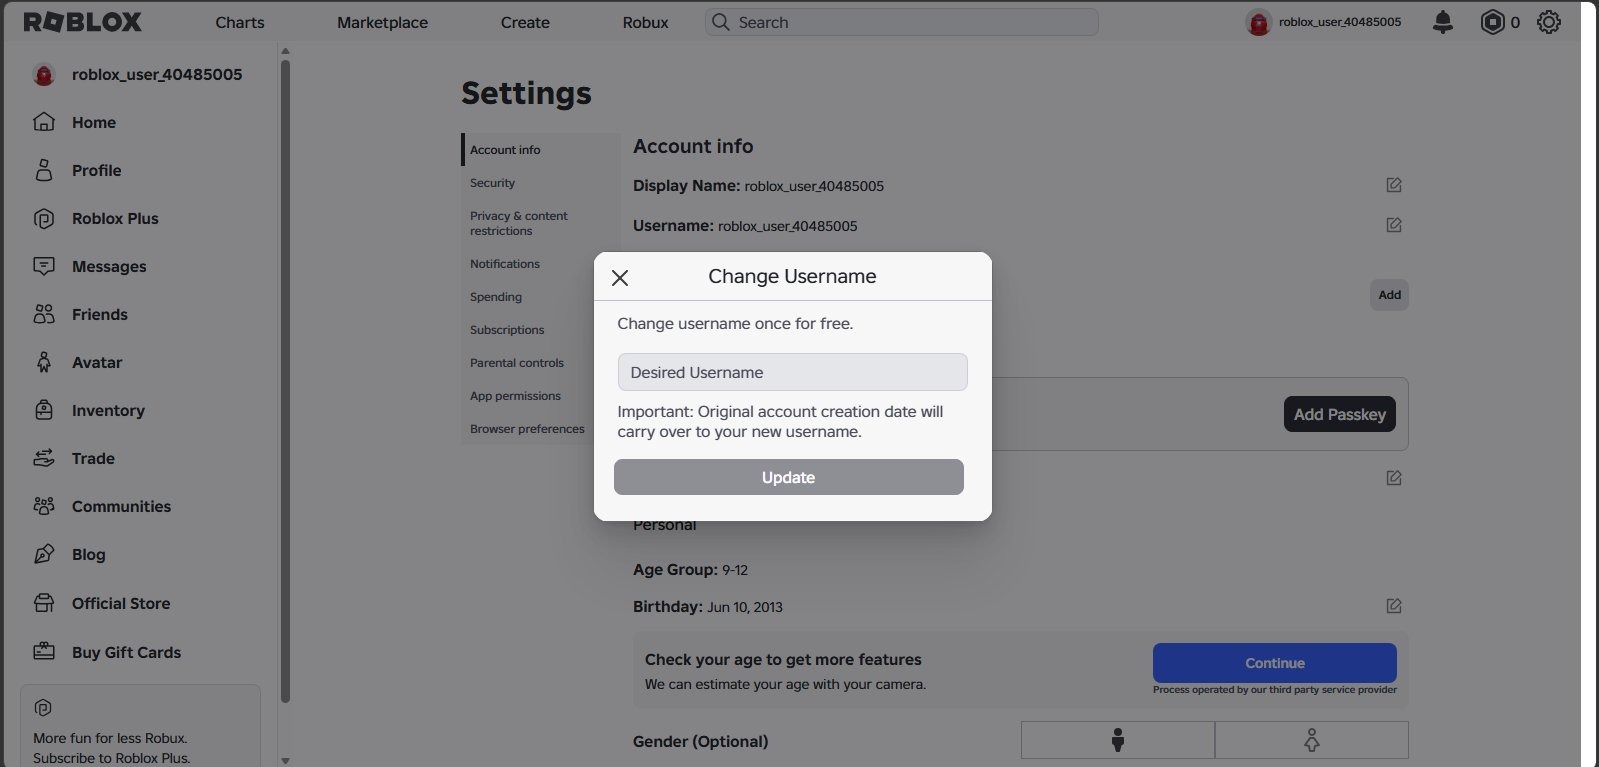Click the Profile person icon
Screen dimensions: 1599x767
44,170
